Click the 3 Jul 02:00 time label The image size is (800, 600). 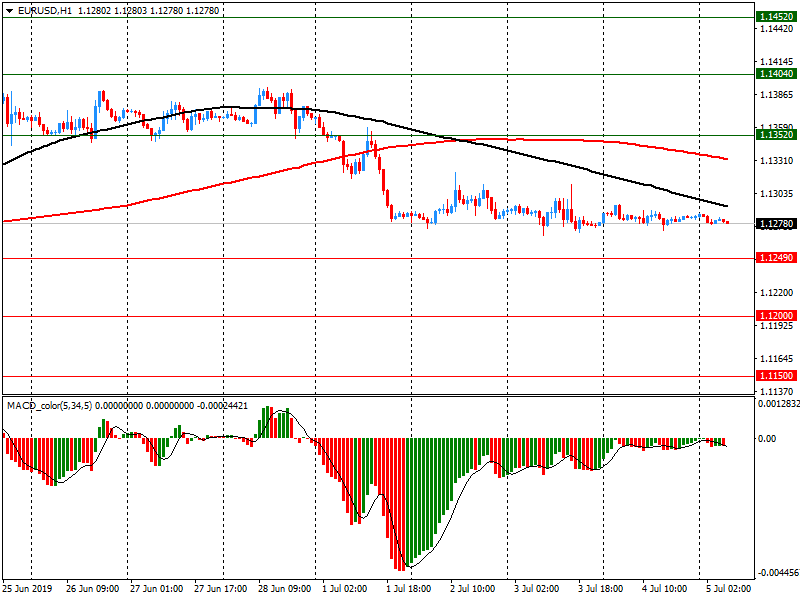pos(536,589)
